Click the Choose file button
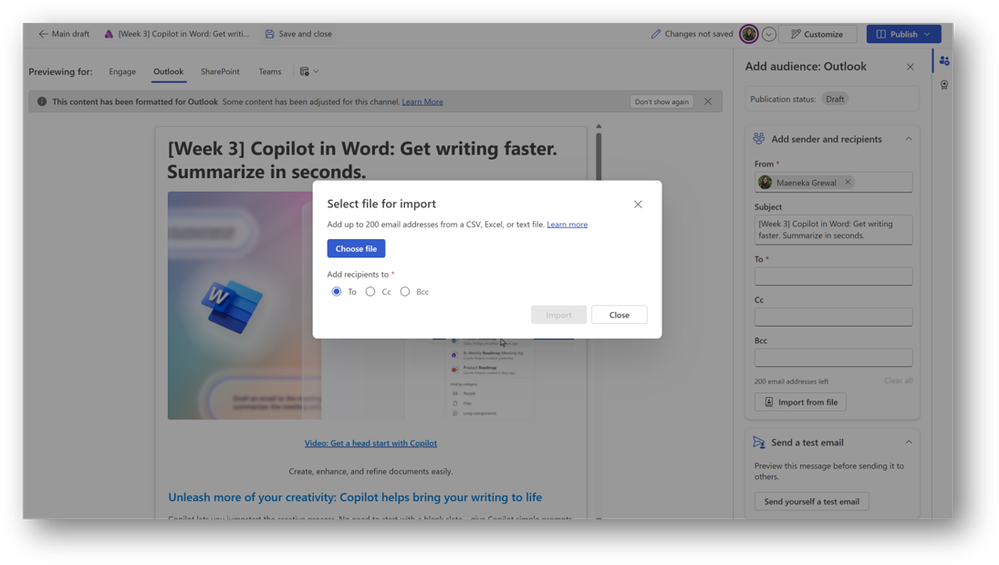Screen dimensions: 999x565 click(x=356, y=248)
